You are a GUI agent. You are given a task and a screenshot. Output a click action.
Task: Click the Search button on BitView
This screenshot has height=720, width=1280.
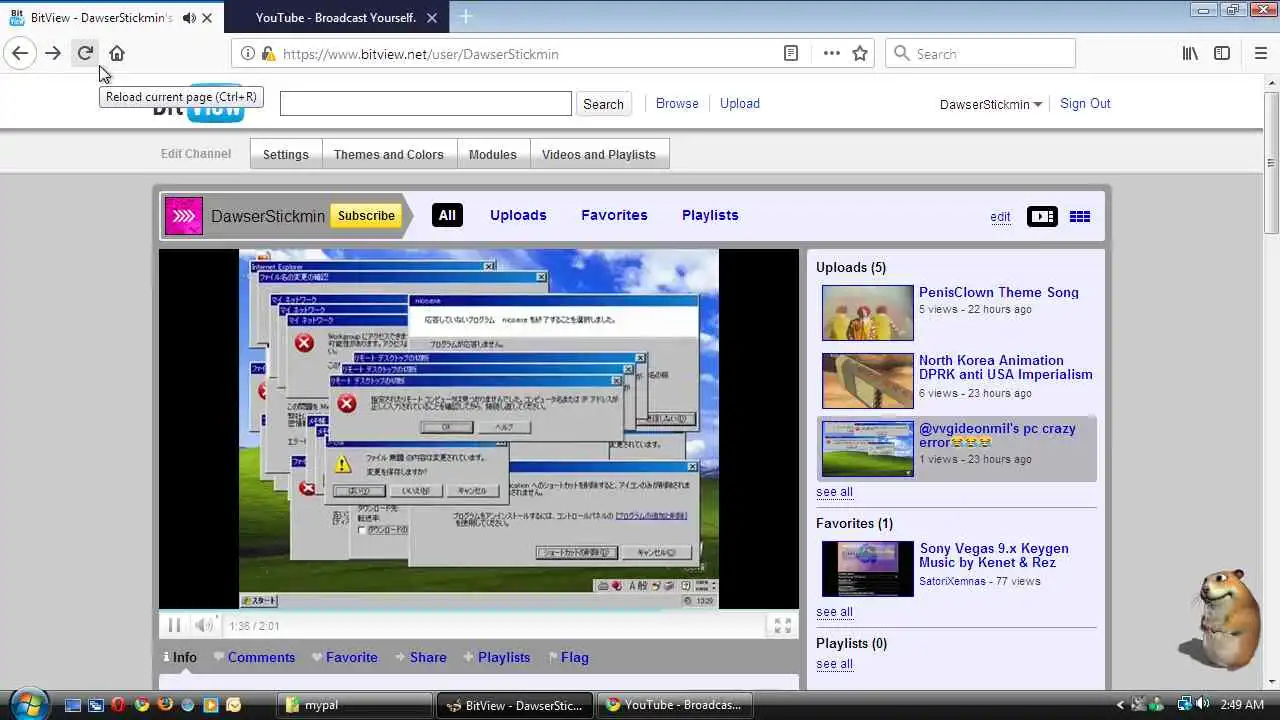(603, 104)
